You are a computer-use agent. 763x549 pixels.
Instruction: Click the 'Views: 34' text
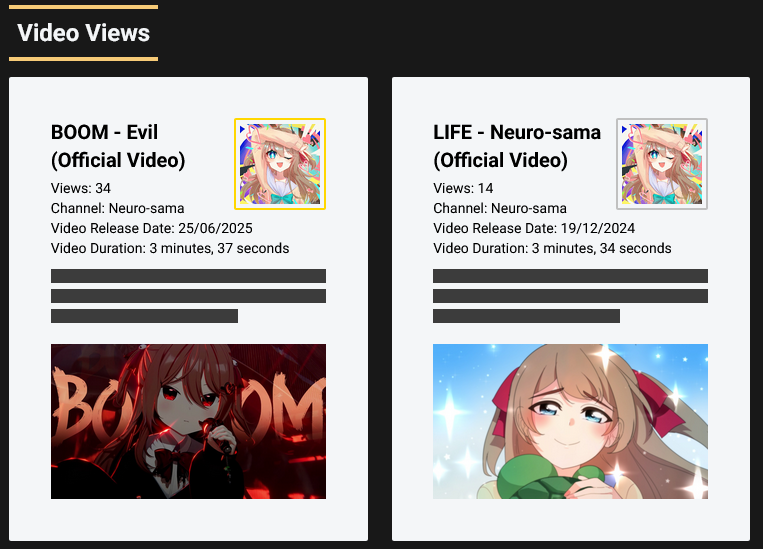tap(81, 188)
